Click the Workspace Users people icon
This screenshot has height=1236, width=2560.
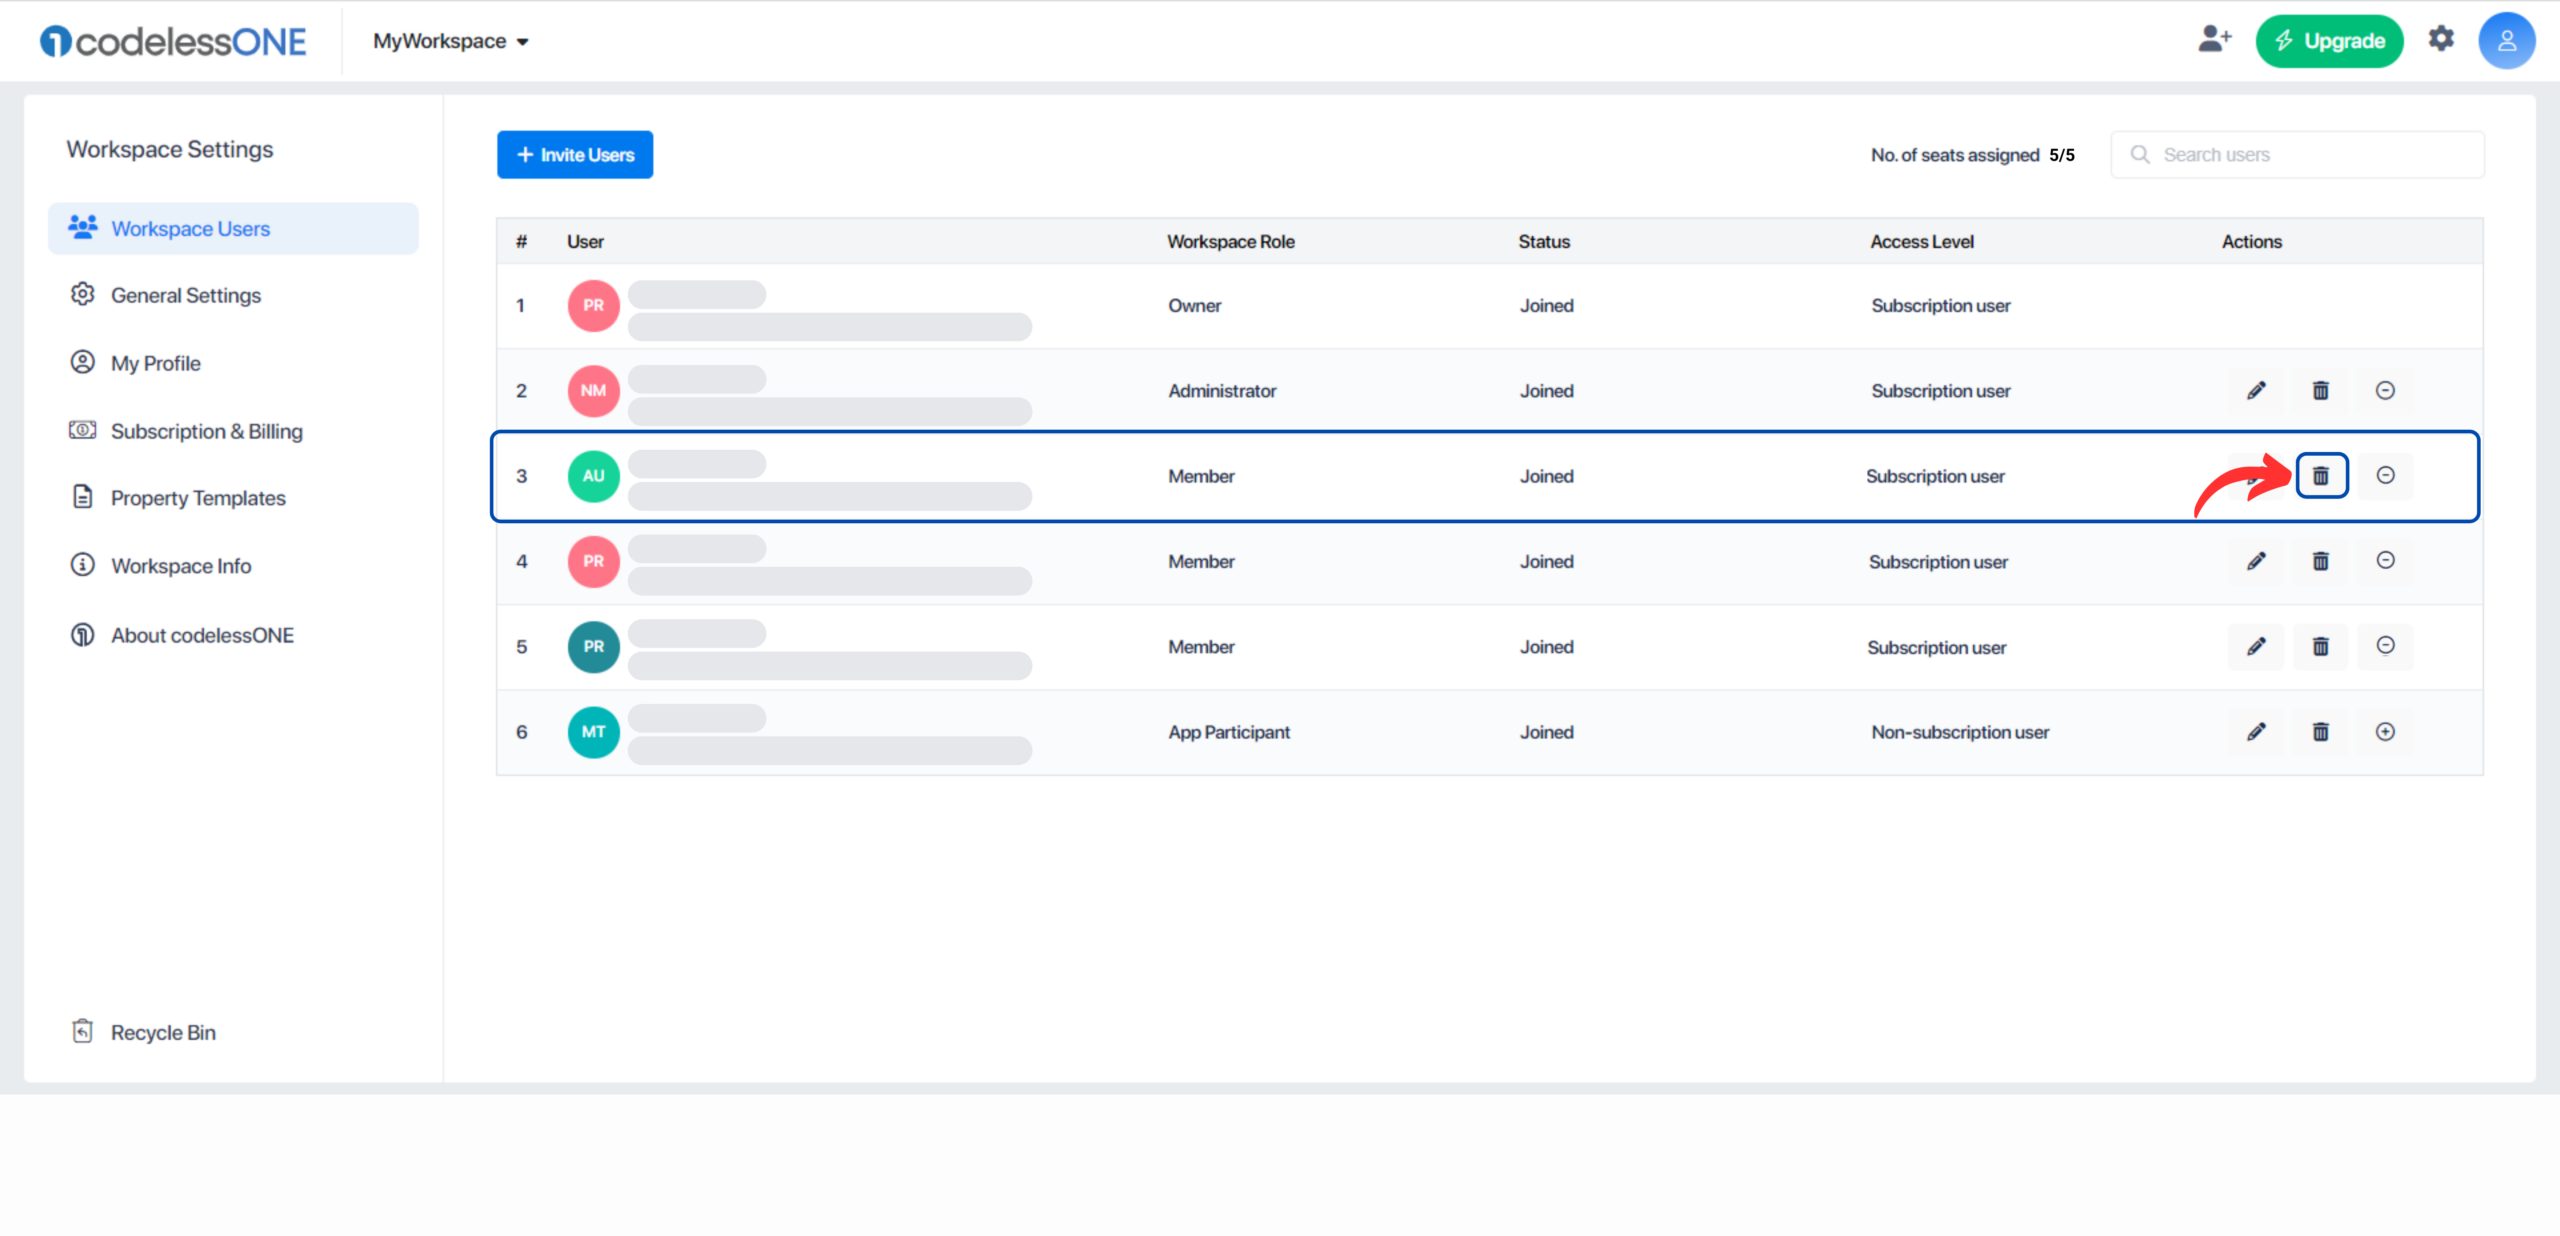tap(83, 227)
